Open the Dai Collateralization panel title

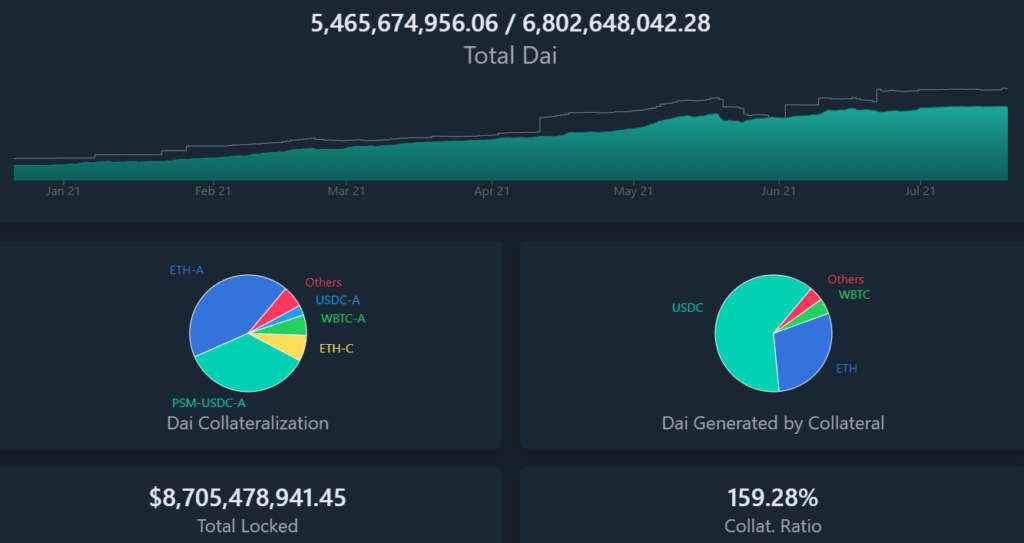(x=247, y=423)
